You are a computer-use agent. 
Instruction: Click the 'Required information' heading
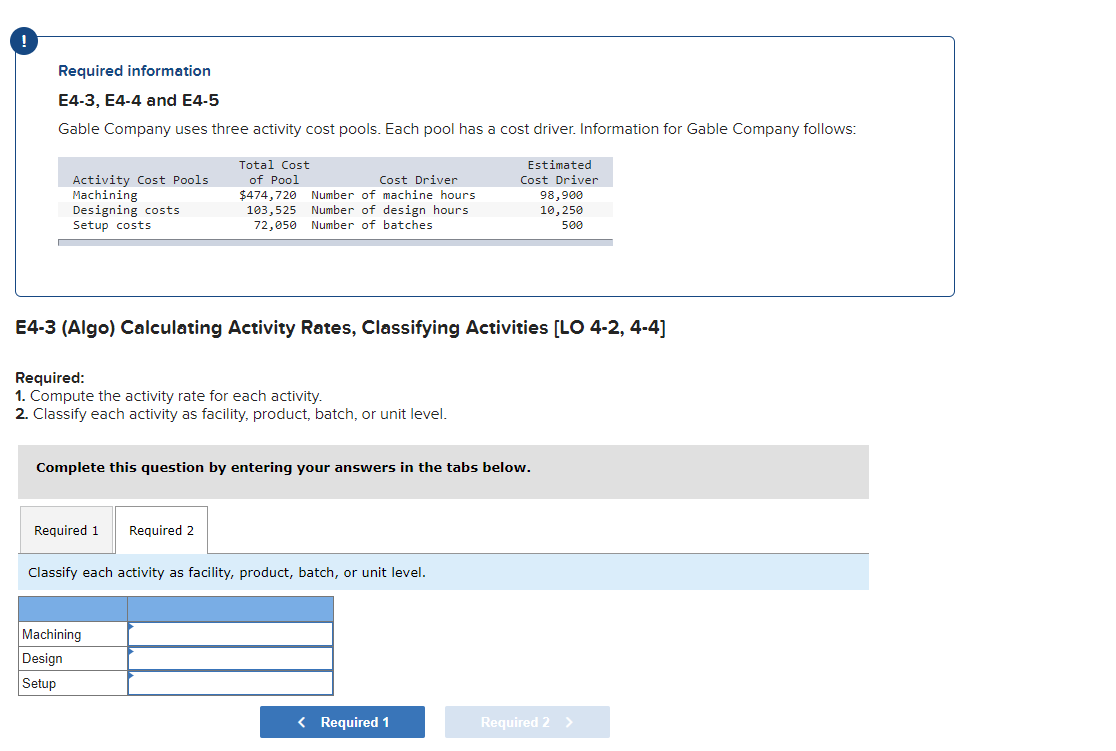pyautogui.click(x=135, y=70)
